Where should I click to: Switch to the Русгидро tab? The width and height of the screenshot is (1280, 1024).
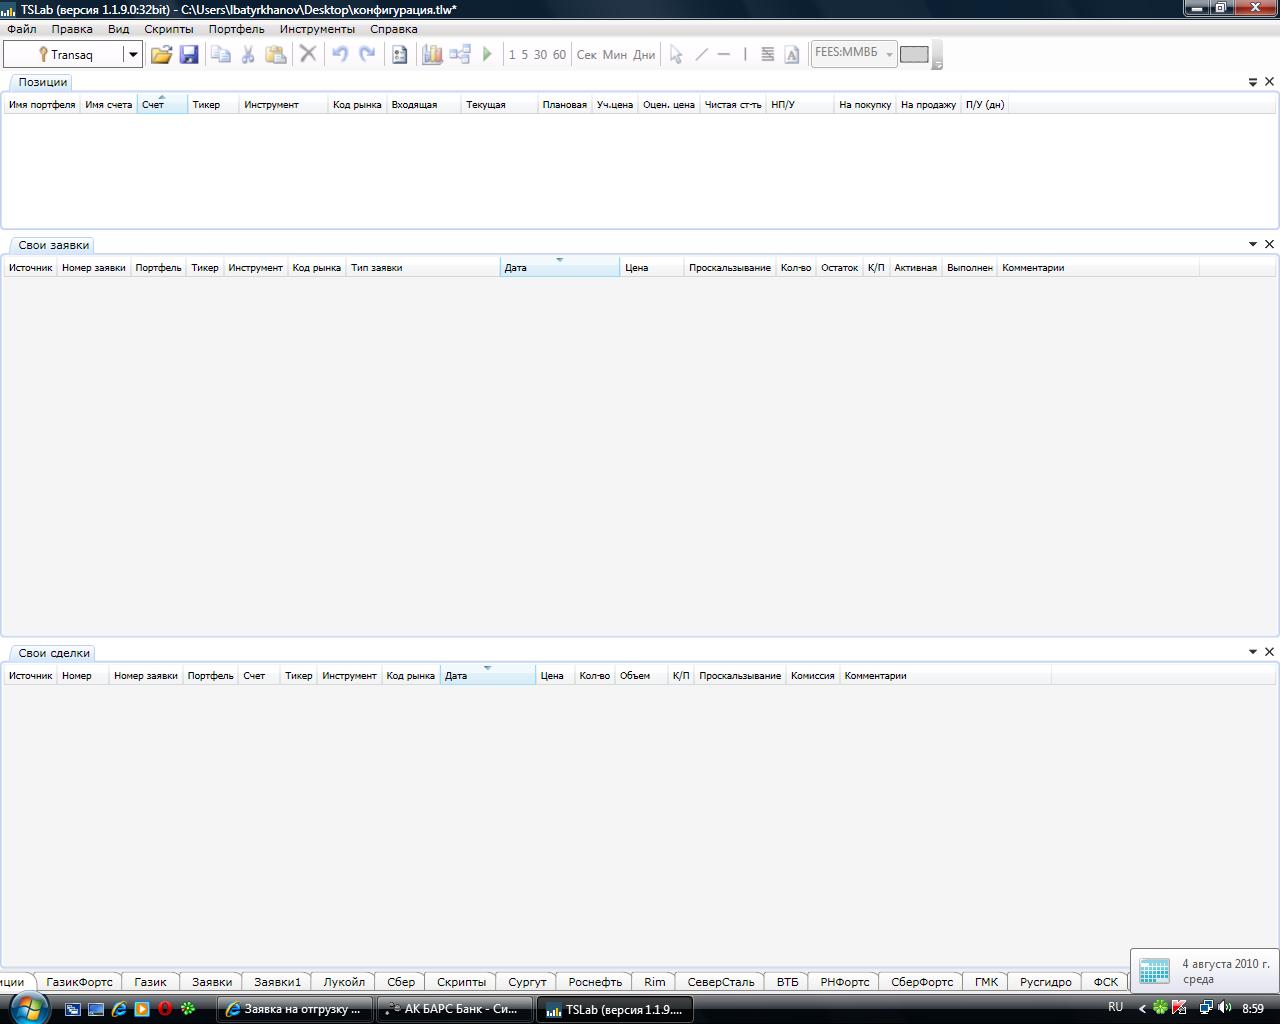1046,982
